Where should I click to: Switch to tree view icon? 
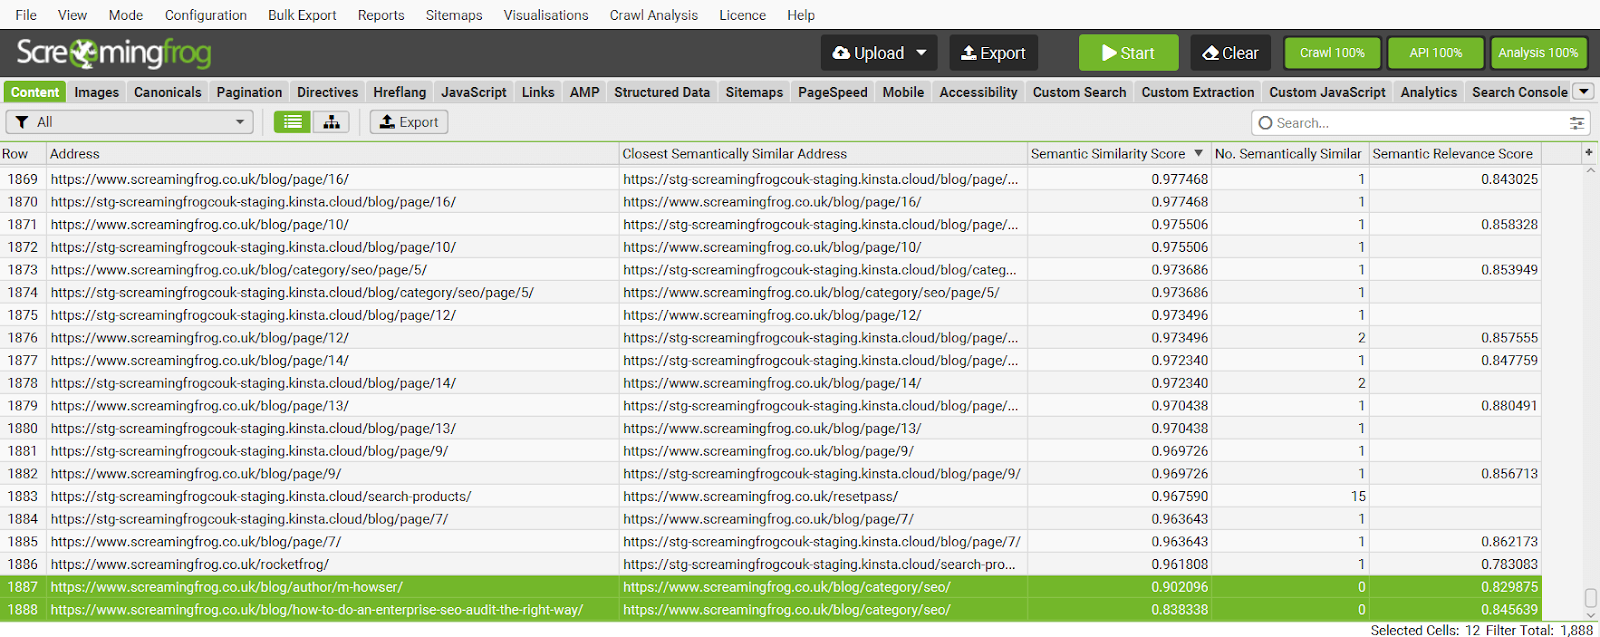click(x=331, y=122)
